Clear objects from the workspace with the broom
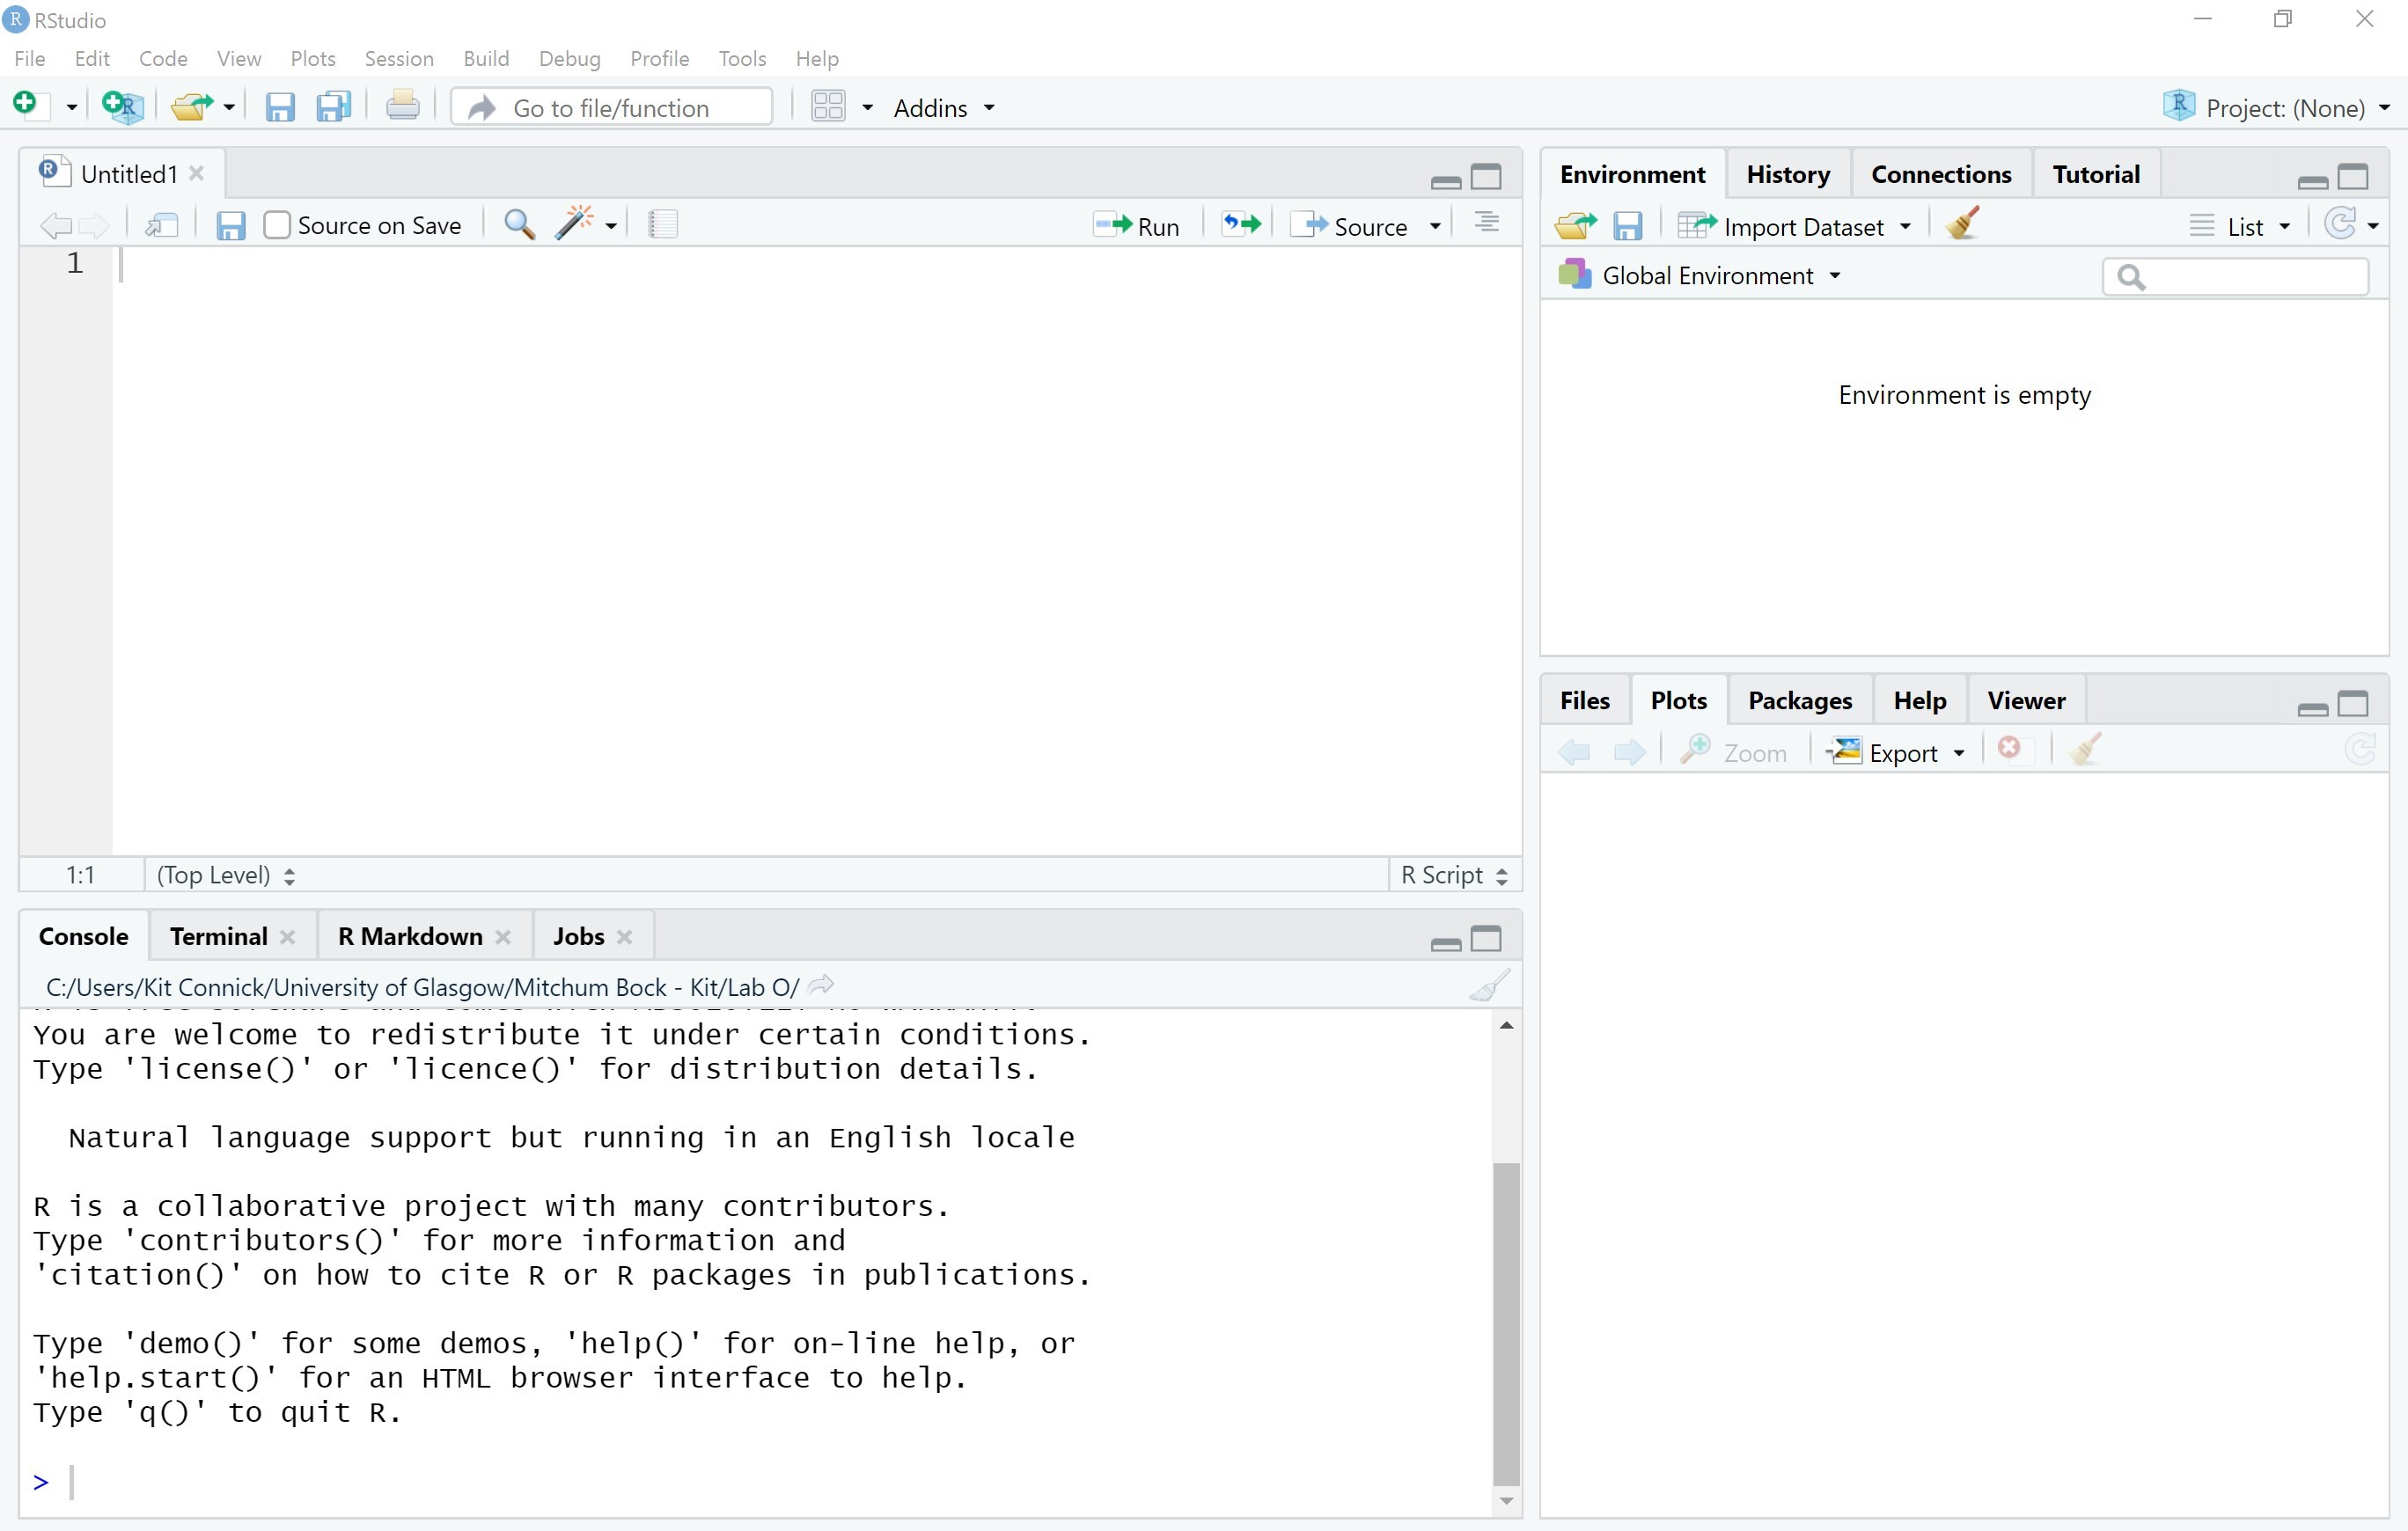 click(x=1962, y=224)
